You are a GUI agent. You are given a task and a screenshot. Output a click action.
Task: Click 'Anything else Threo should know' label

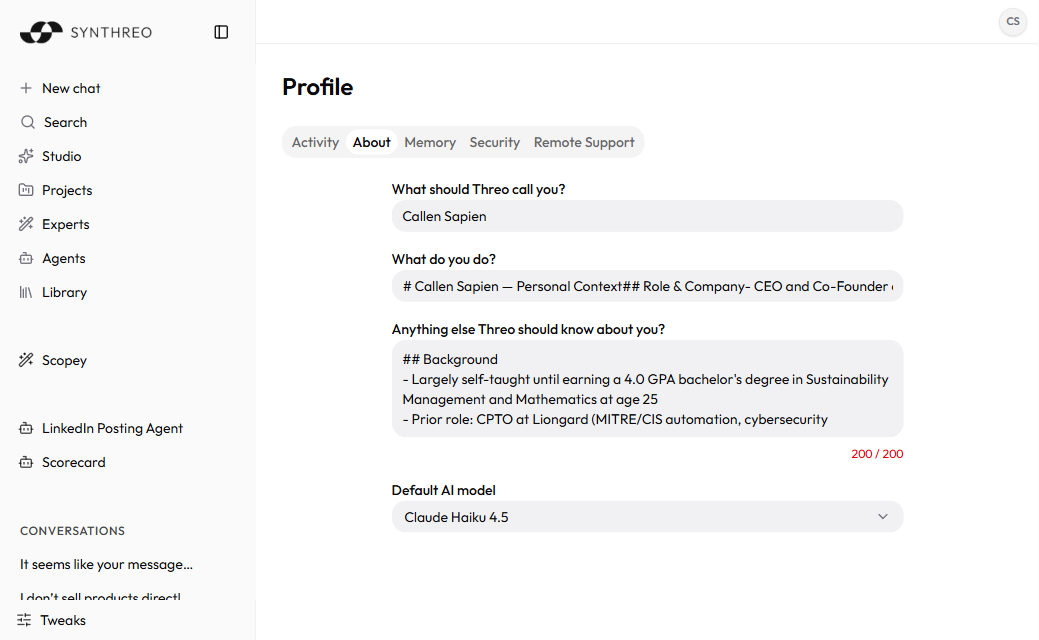click(x=528, y=329)
